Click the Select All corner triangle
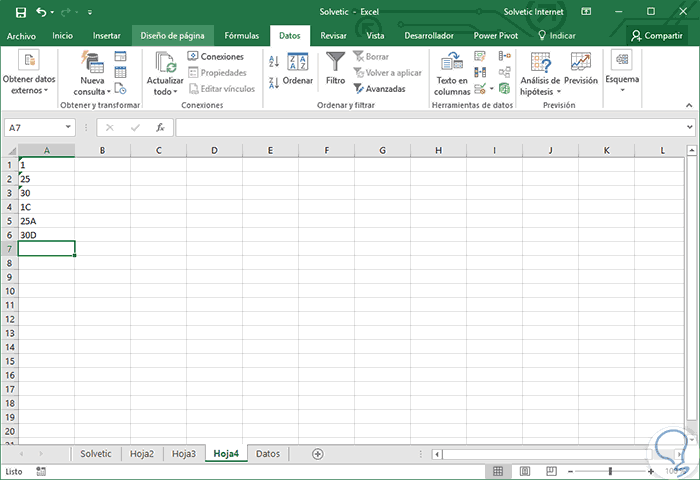This screenshot has width=700, height=480. point(12,151)
